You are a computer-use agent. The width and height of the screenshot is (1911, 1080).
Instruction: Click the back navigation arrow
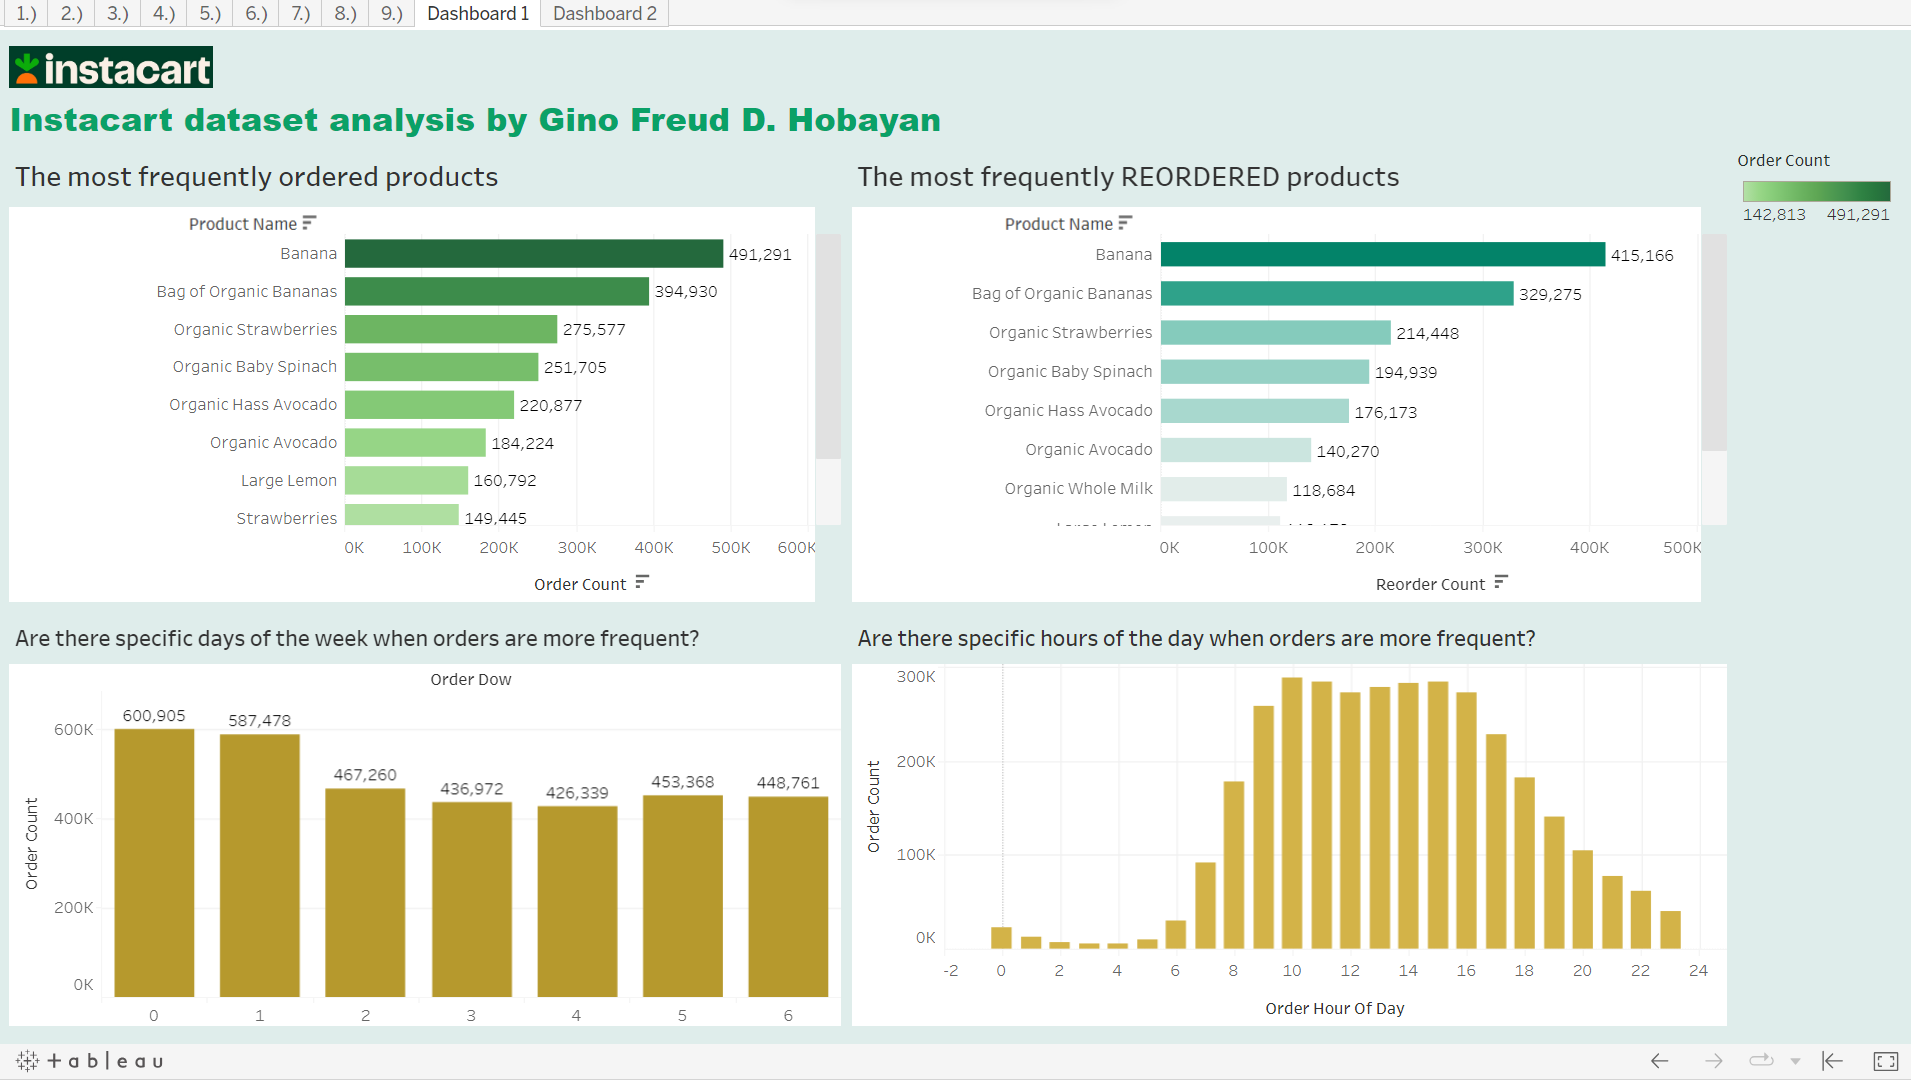click(x=1658, y=1061)
